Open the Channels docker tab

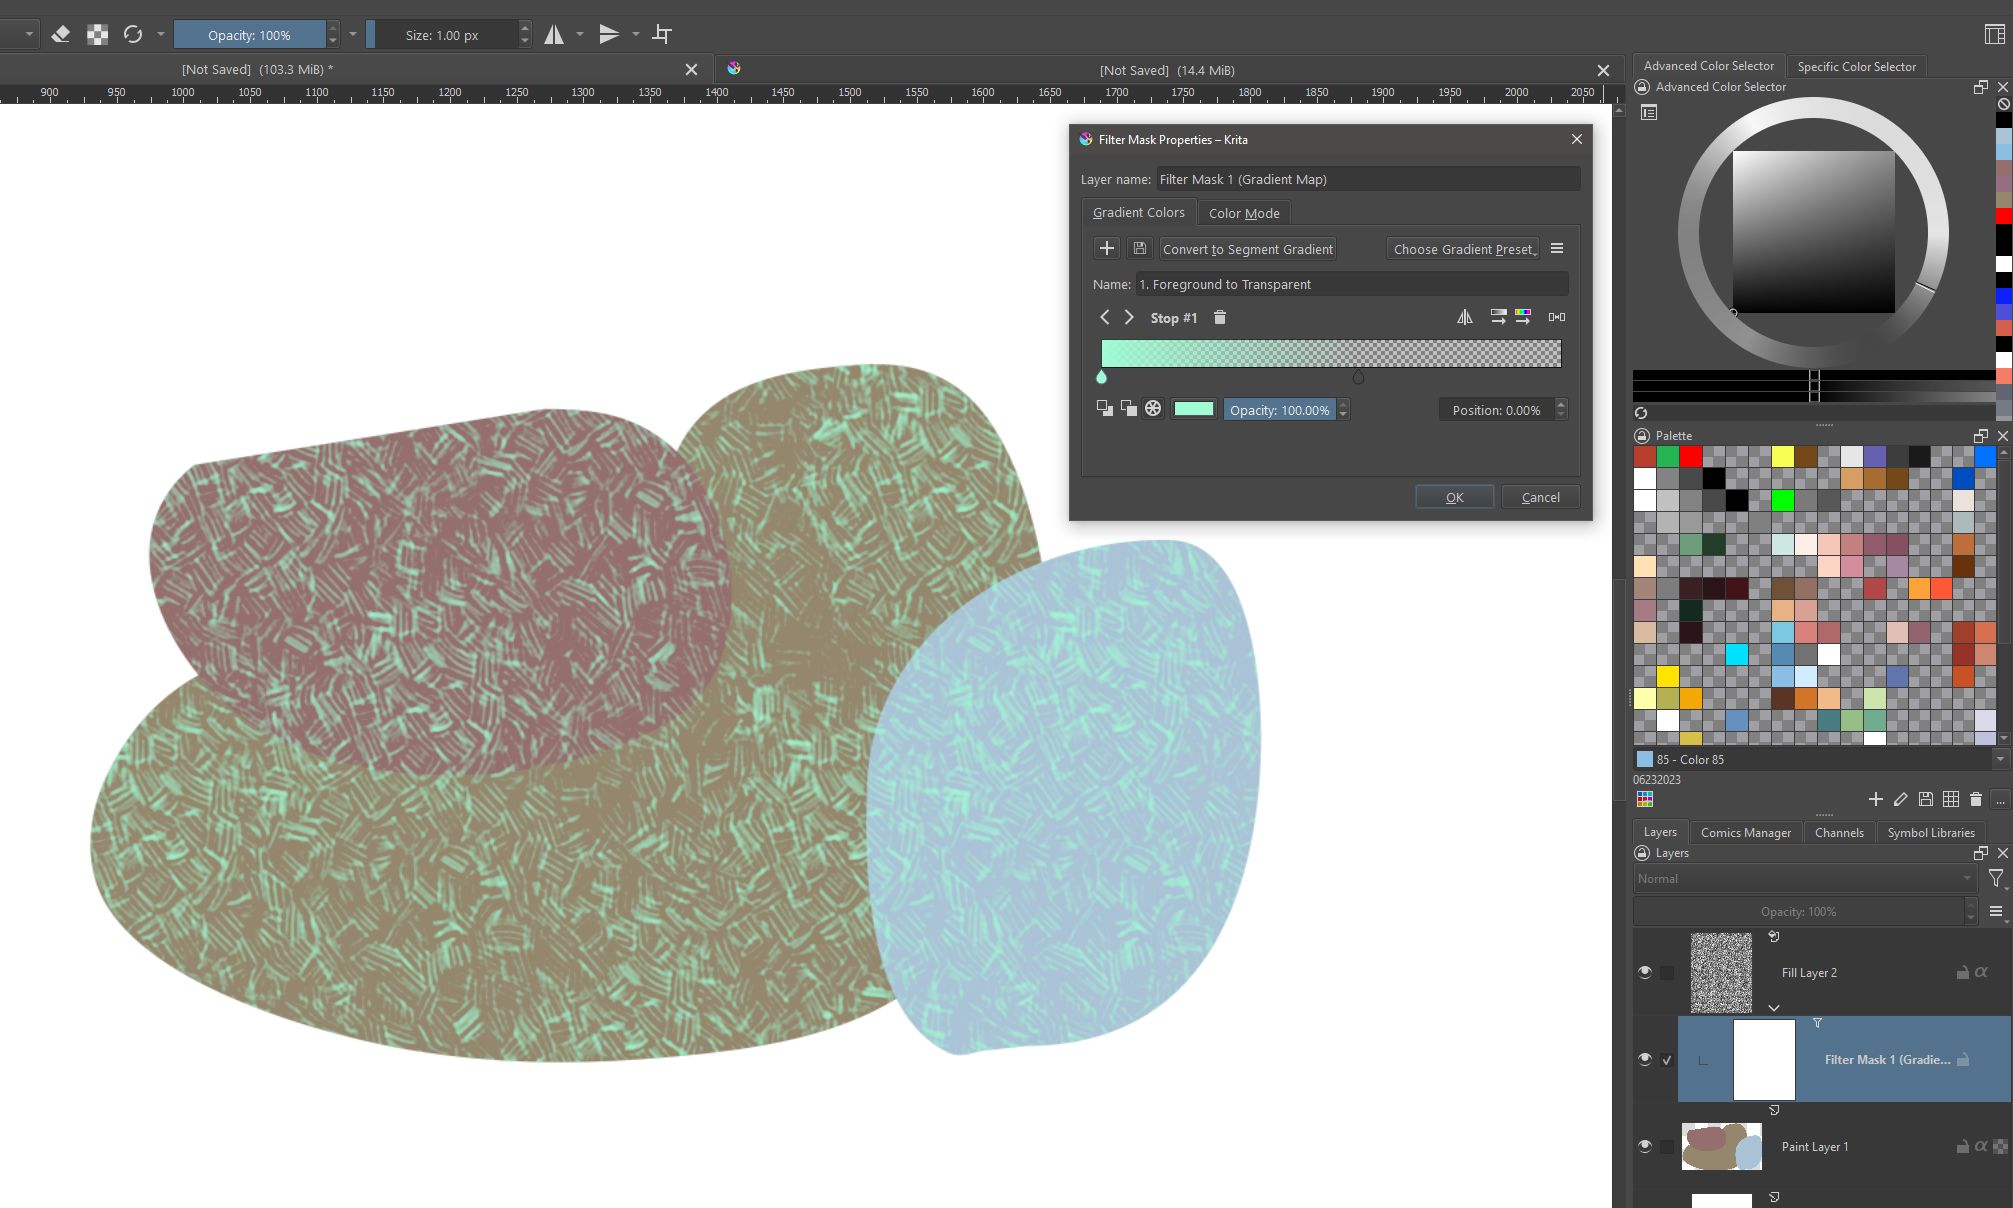pos(1838,832)
